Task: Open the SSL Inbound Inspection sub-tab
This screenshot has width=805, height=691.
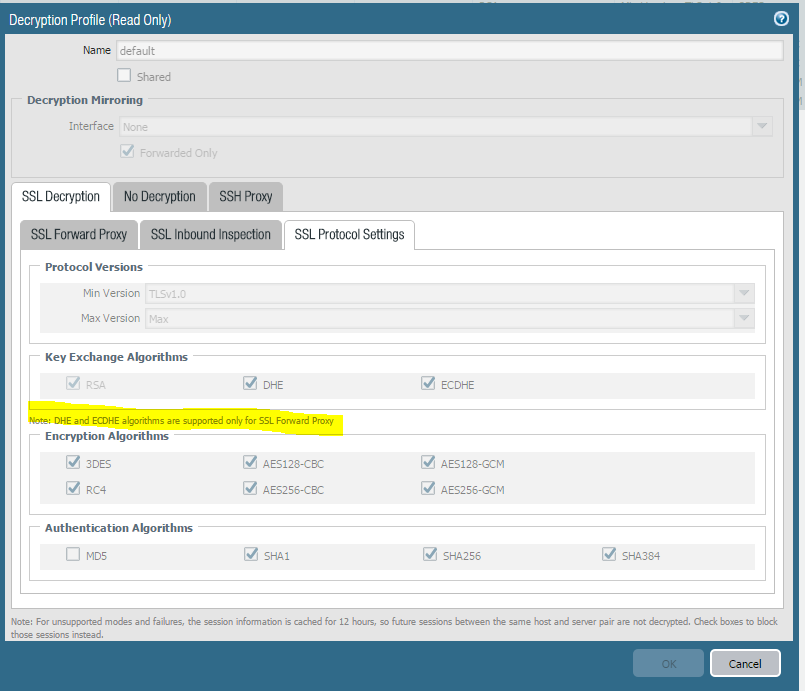Action: (x=210, y=235)
